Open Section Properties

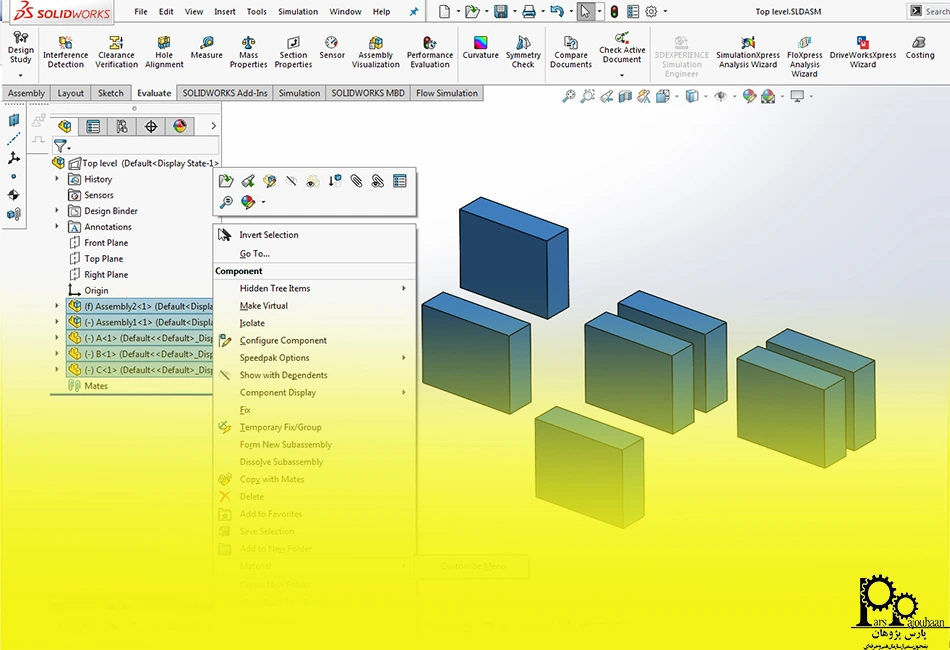tap(293, 51)
